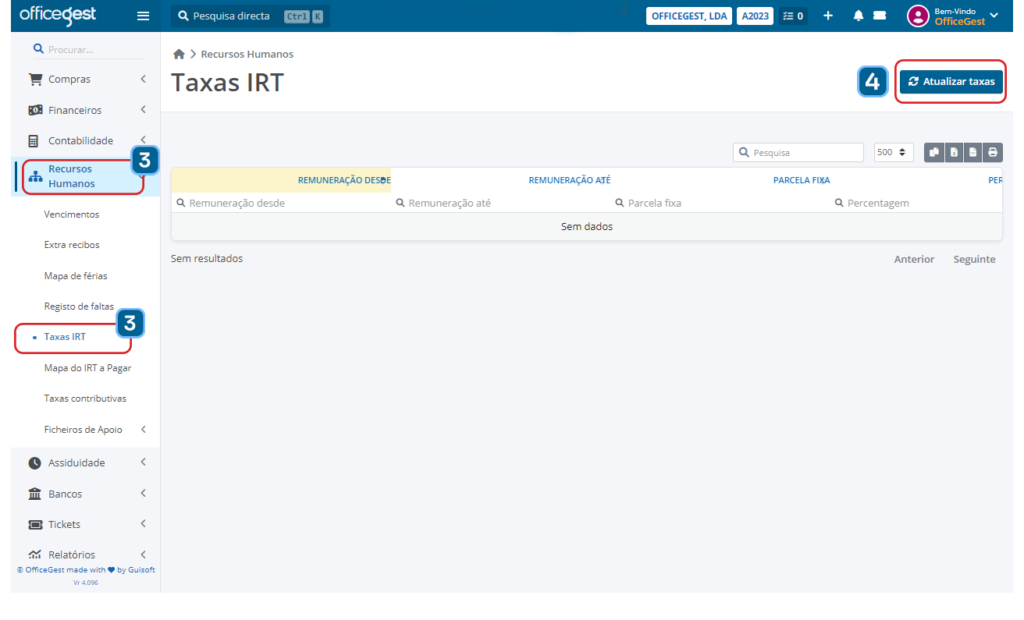
Task: Click the second file export icon
Action: (953, 152)
